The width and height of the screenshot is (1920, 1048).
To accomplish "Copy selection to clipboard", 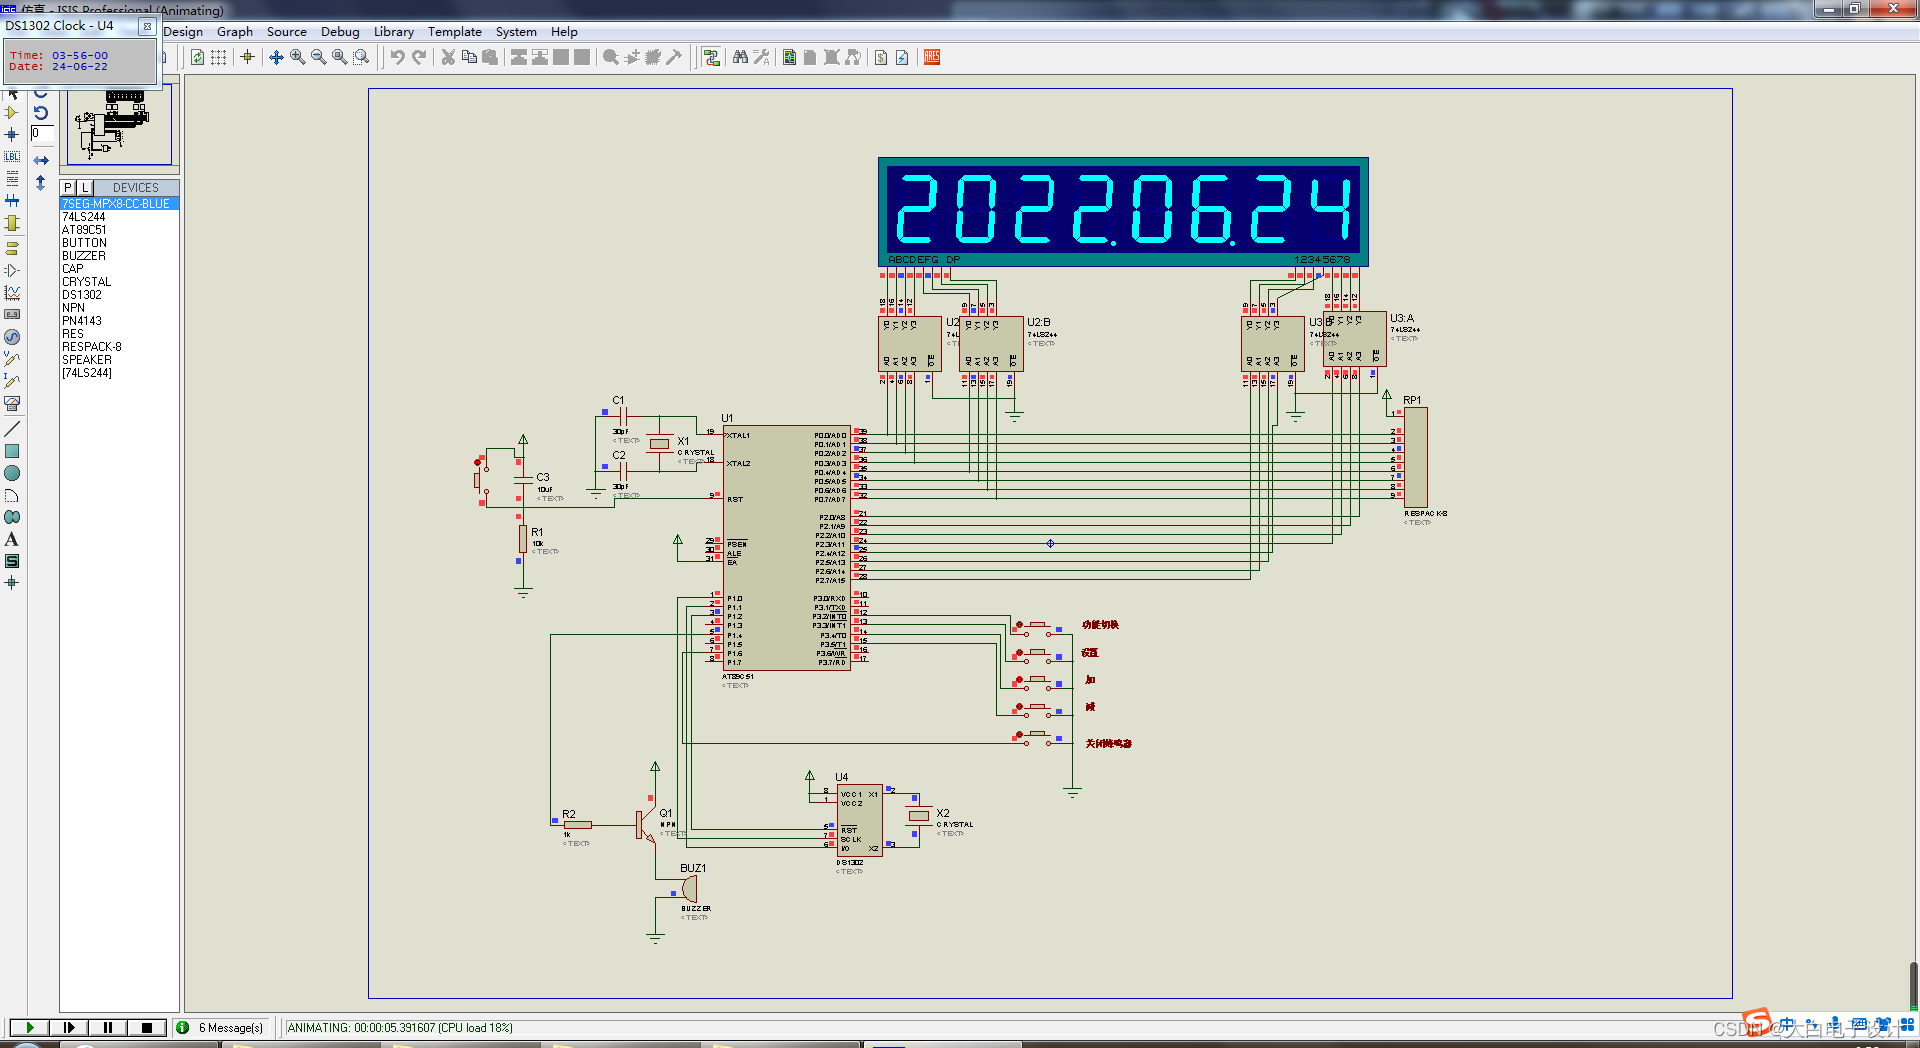I will [469, 58].
